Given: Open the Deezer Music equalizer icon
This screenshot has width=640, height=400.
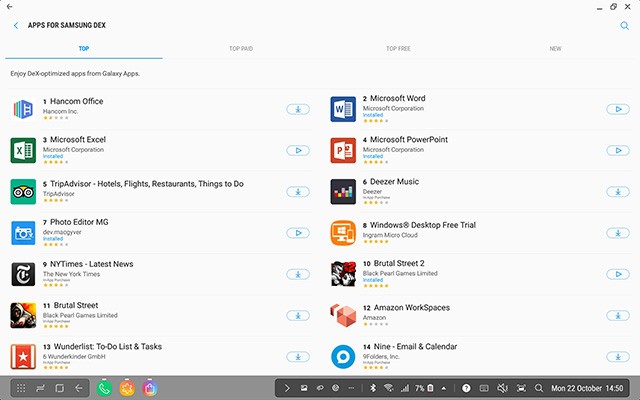Looking at the screenshot, I should (343, 192).
